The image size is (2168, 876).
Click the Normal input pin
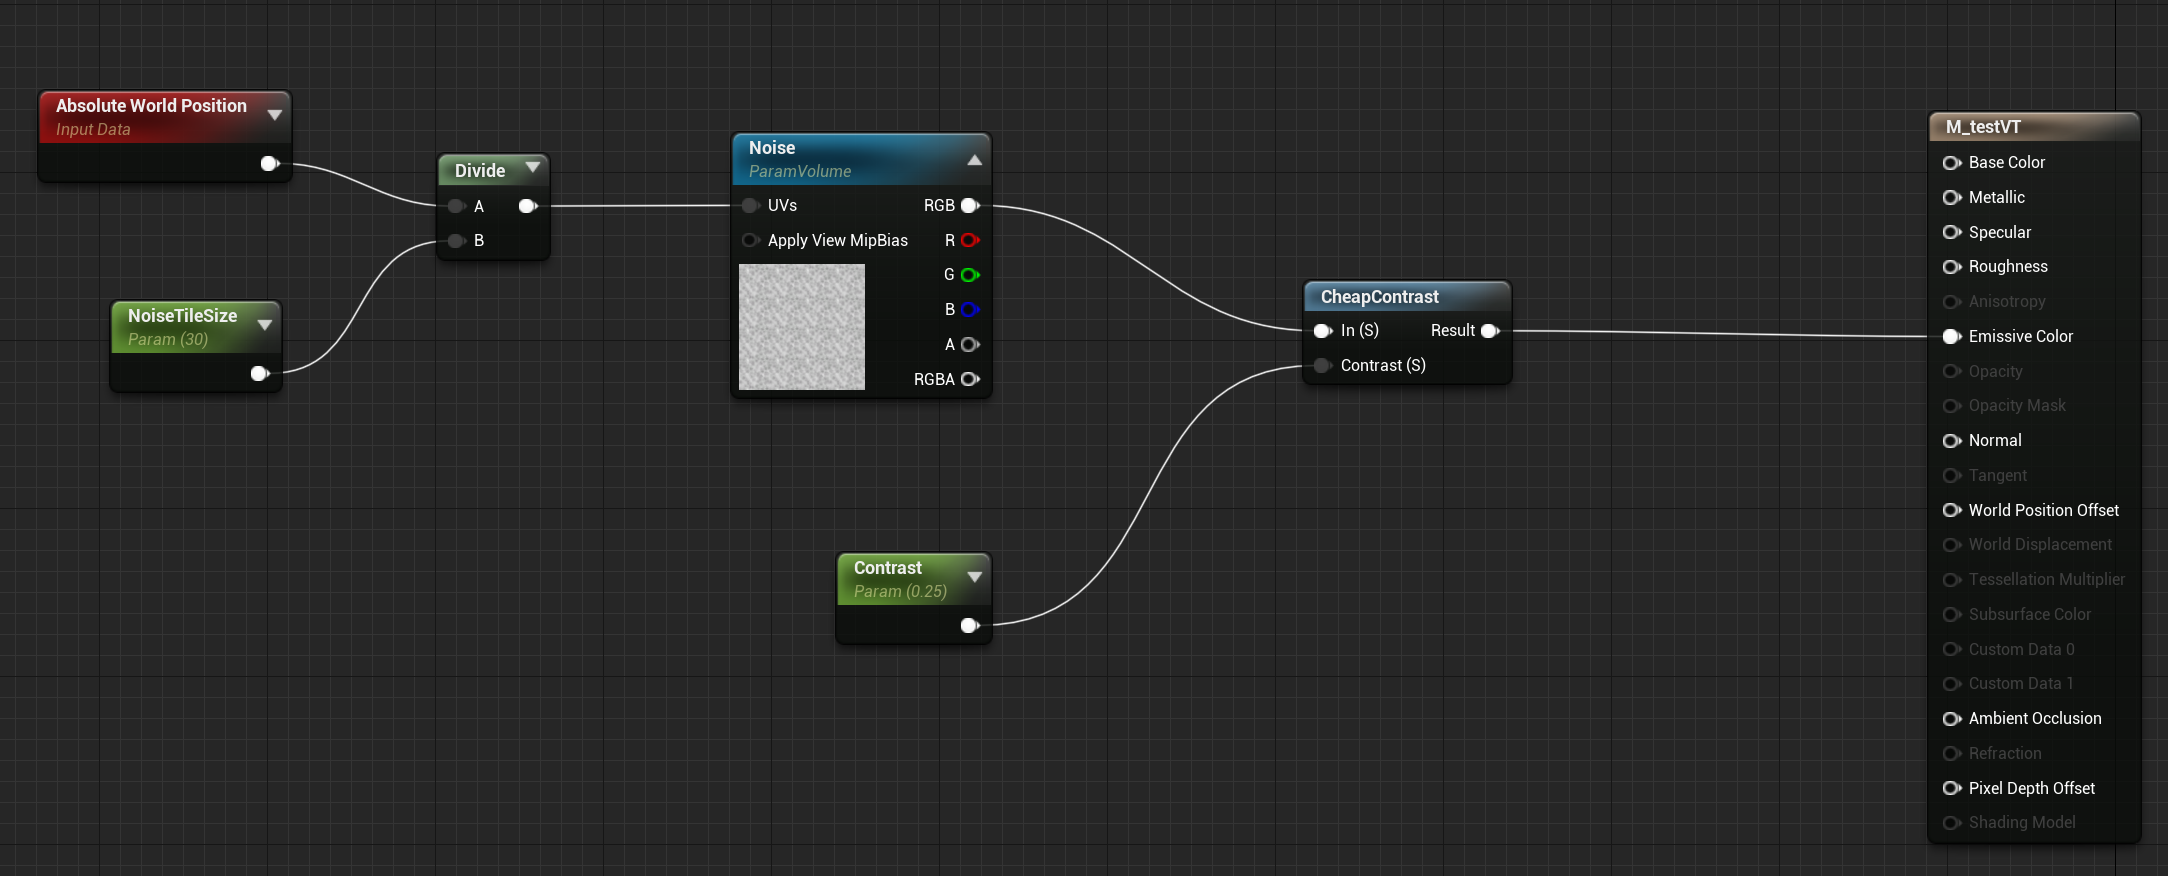tap(1952, 440)
